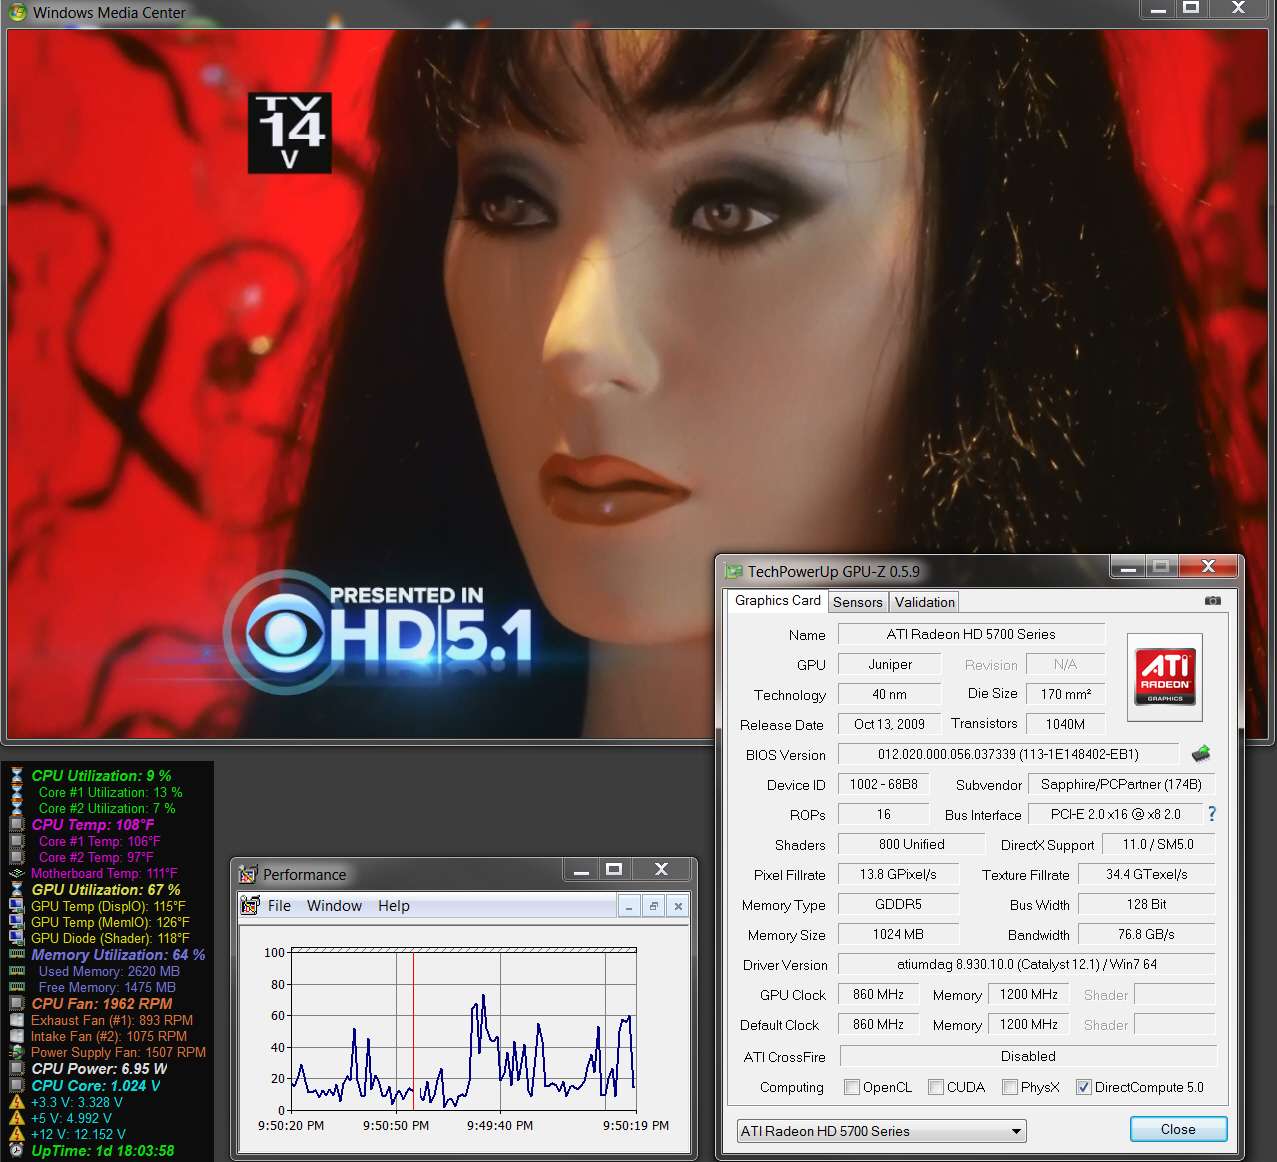Image resolution: width=1277 pixels, height=1162 pixels.
Task: Switch to the Graphics Card tab
Action: [x=777, y=600]
